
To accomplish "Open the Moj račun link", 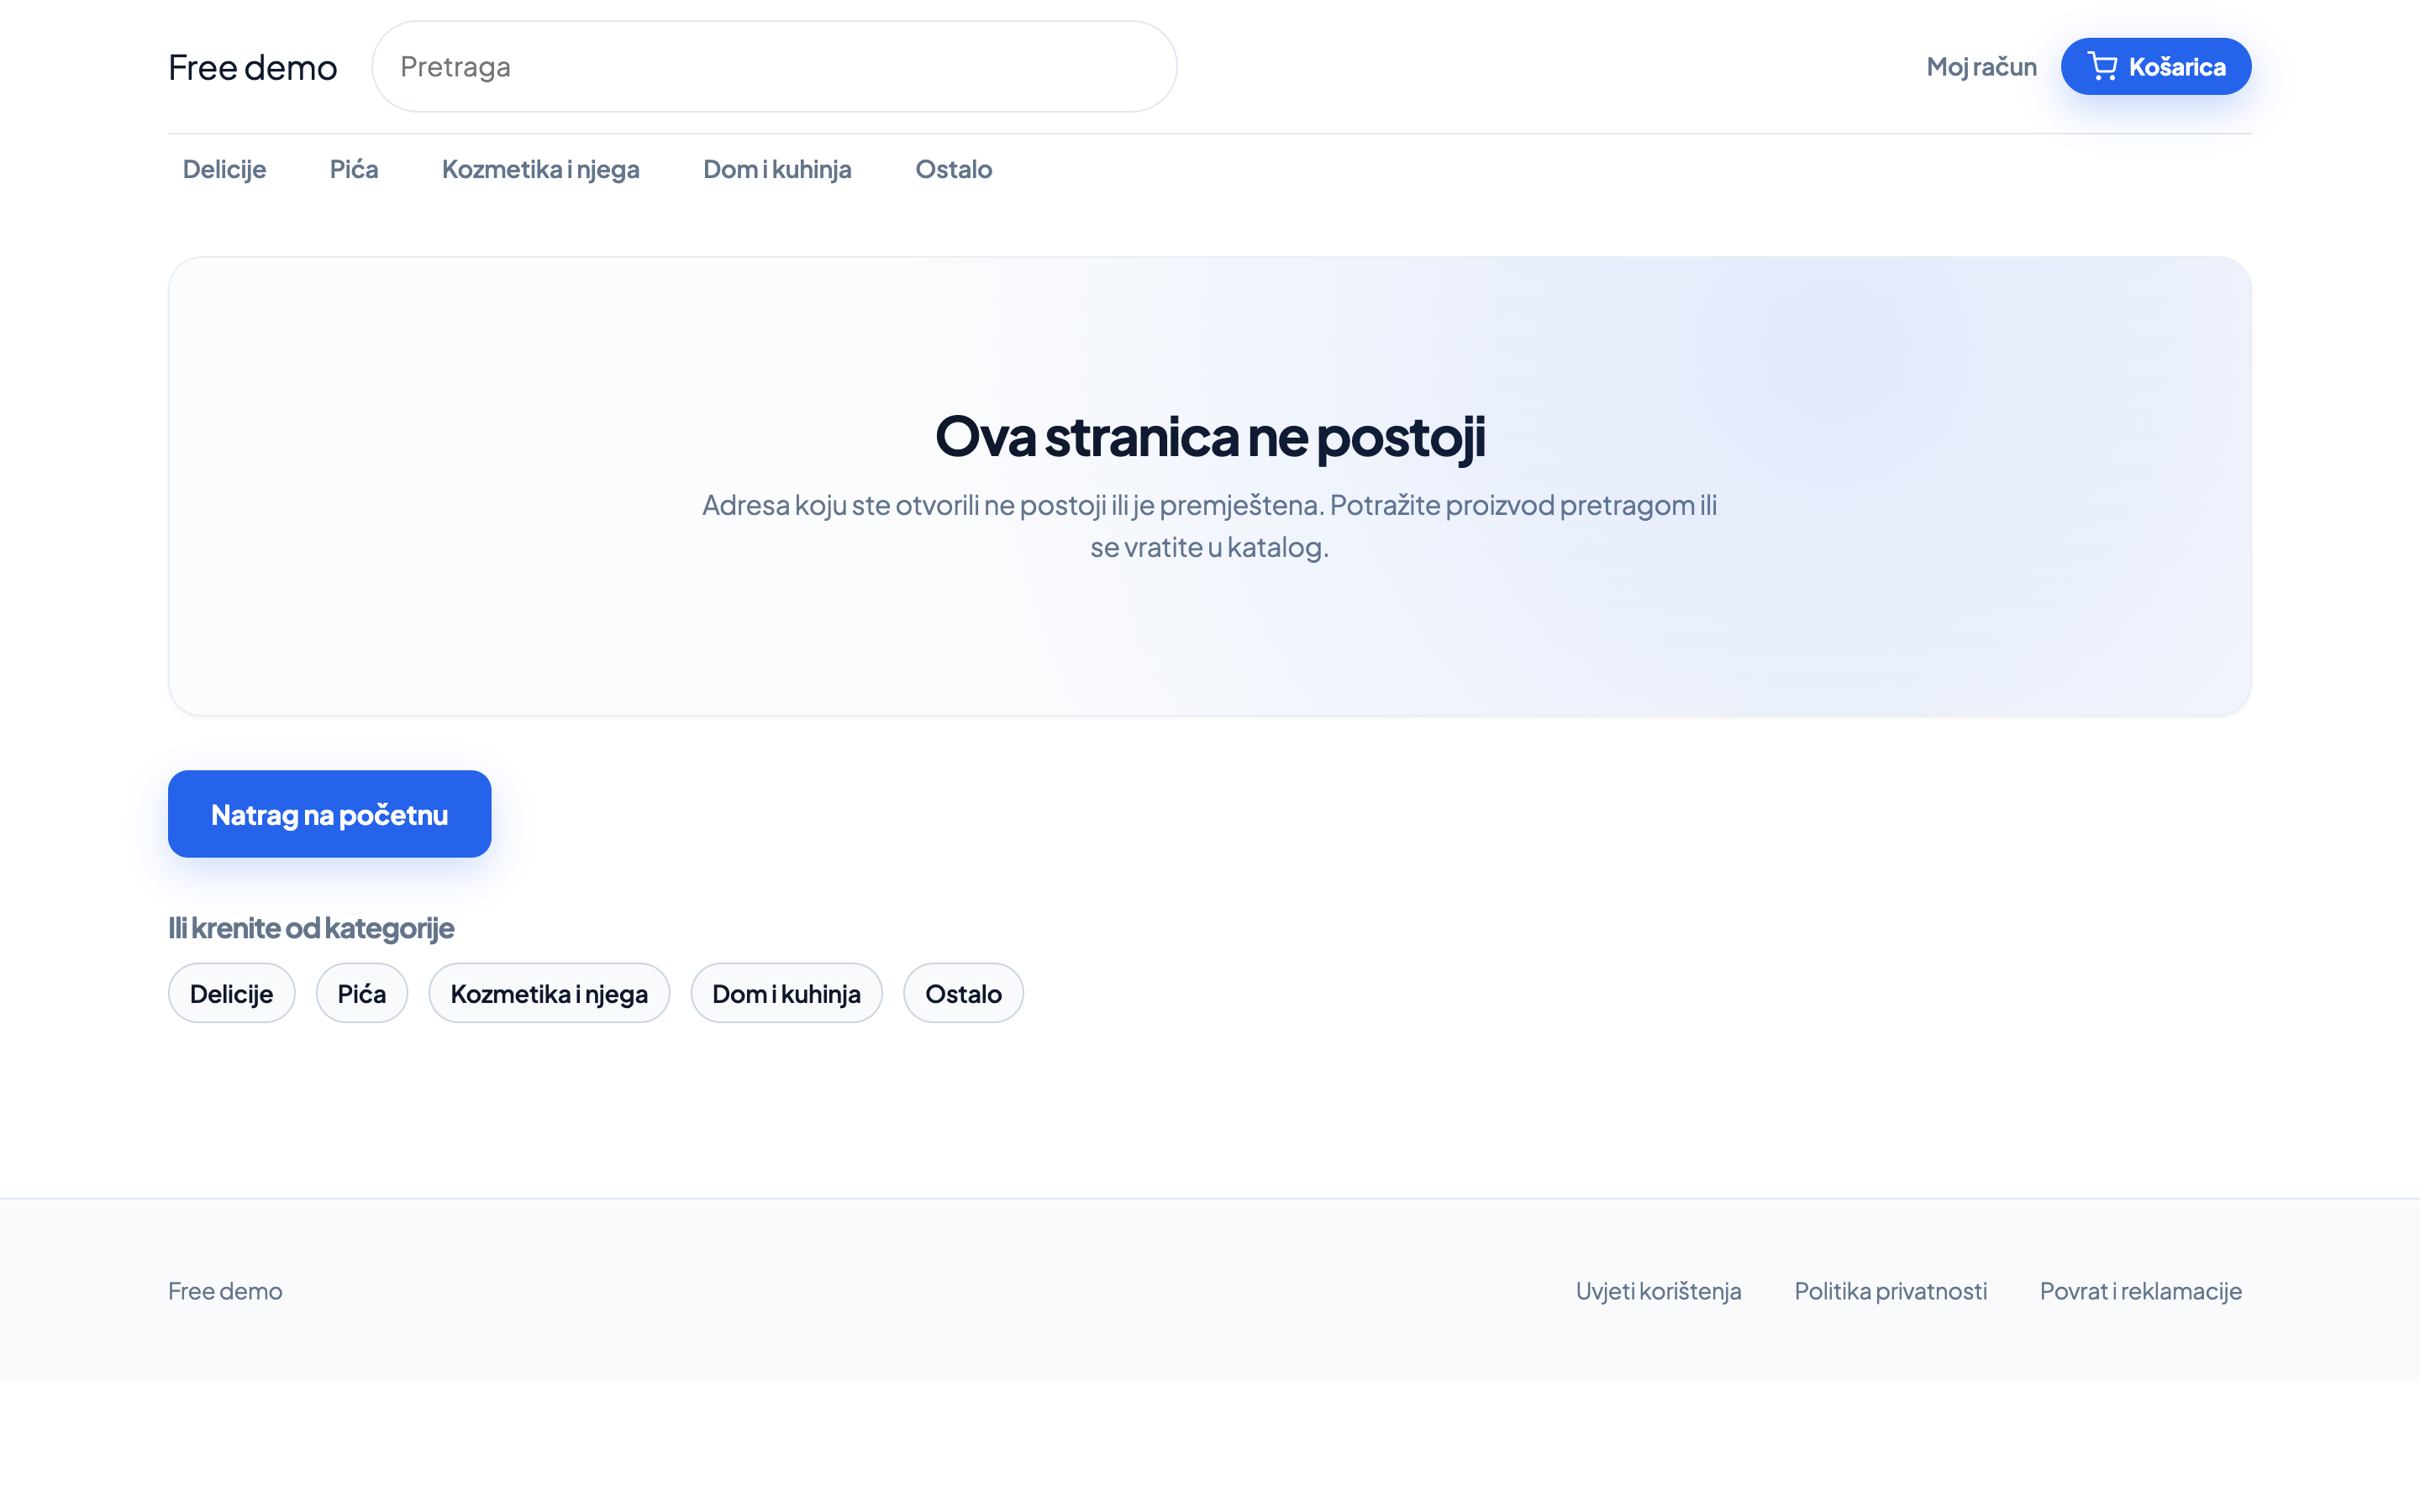I will tap(1981, 67).
